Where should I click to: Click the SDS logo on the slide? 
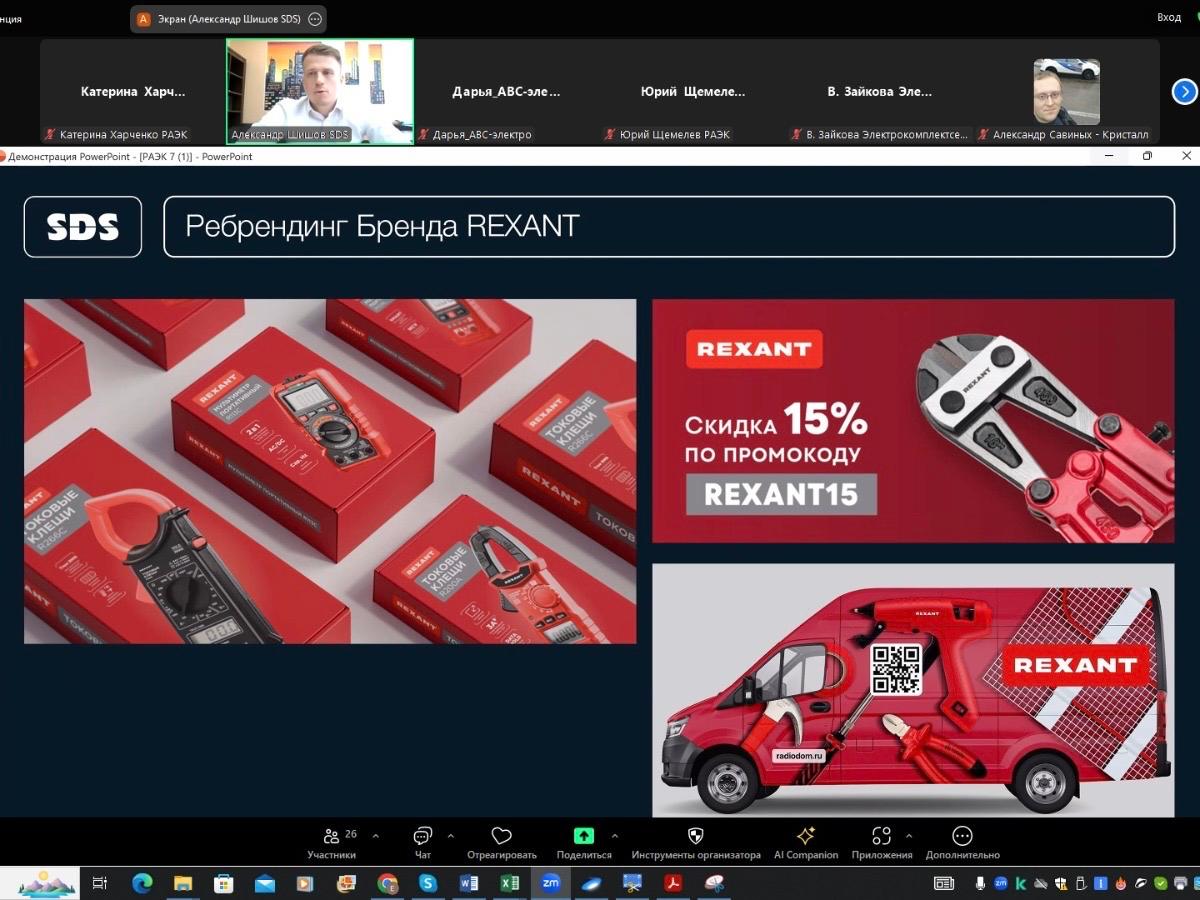83,227
